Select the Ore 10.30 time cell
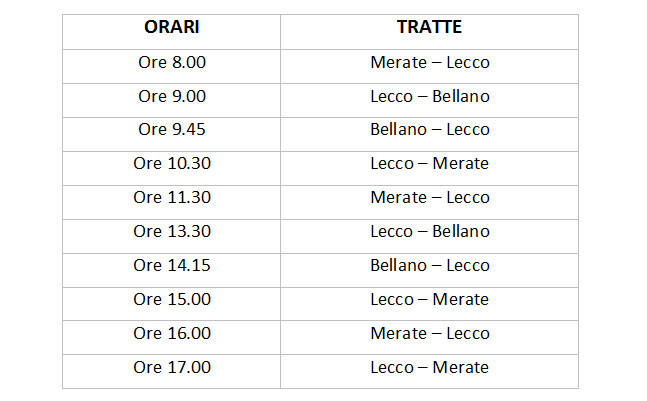This screenshot has width=647, height=401. pyautogui.click(x=171, y=164)
